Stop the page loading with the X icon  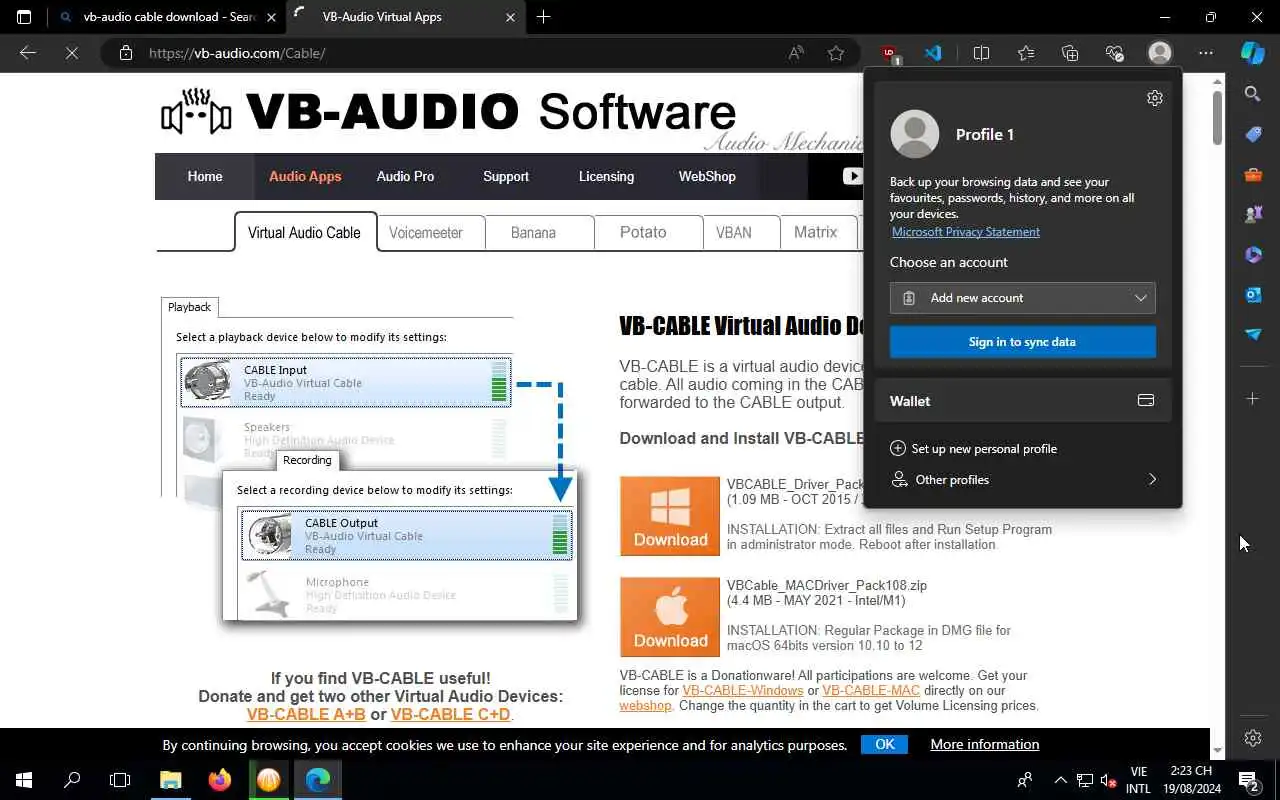(72, 53)
